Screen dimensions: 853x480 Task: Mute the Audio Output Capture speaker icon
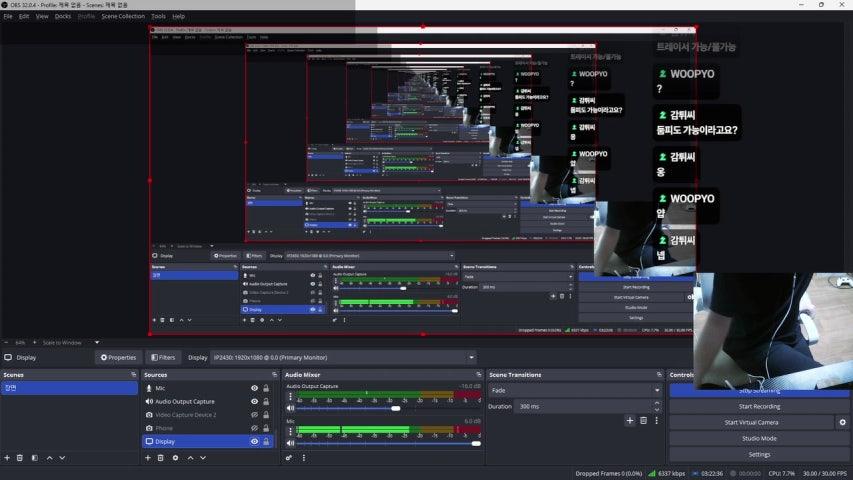(x=291, y=408)
